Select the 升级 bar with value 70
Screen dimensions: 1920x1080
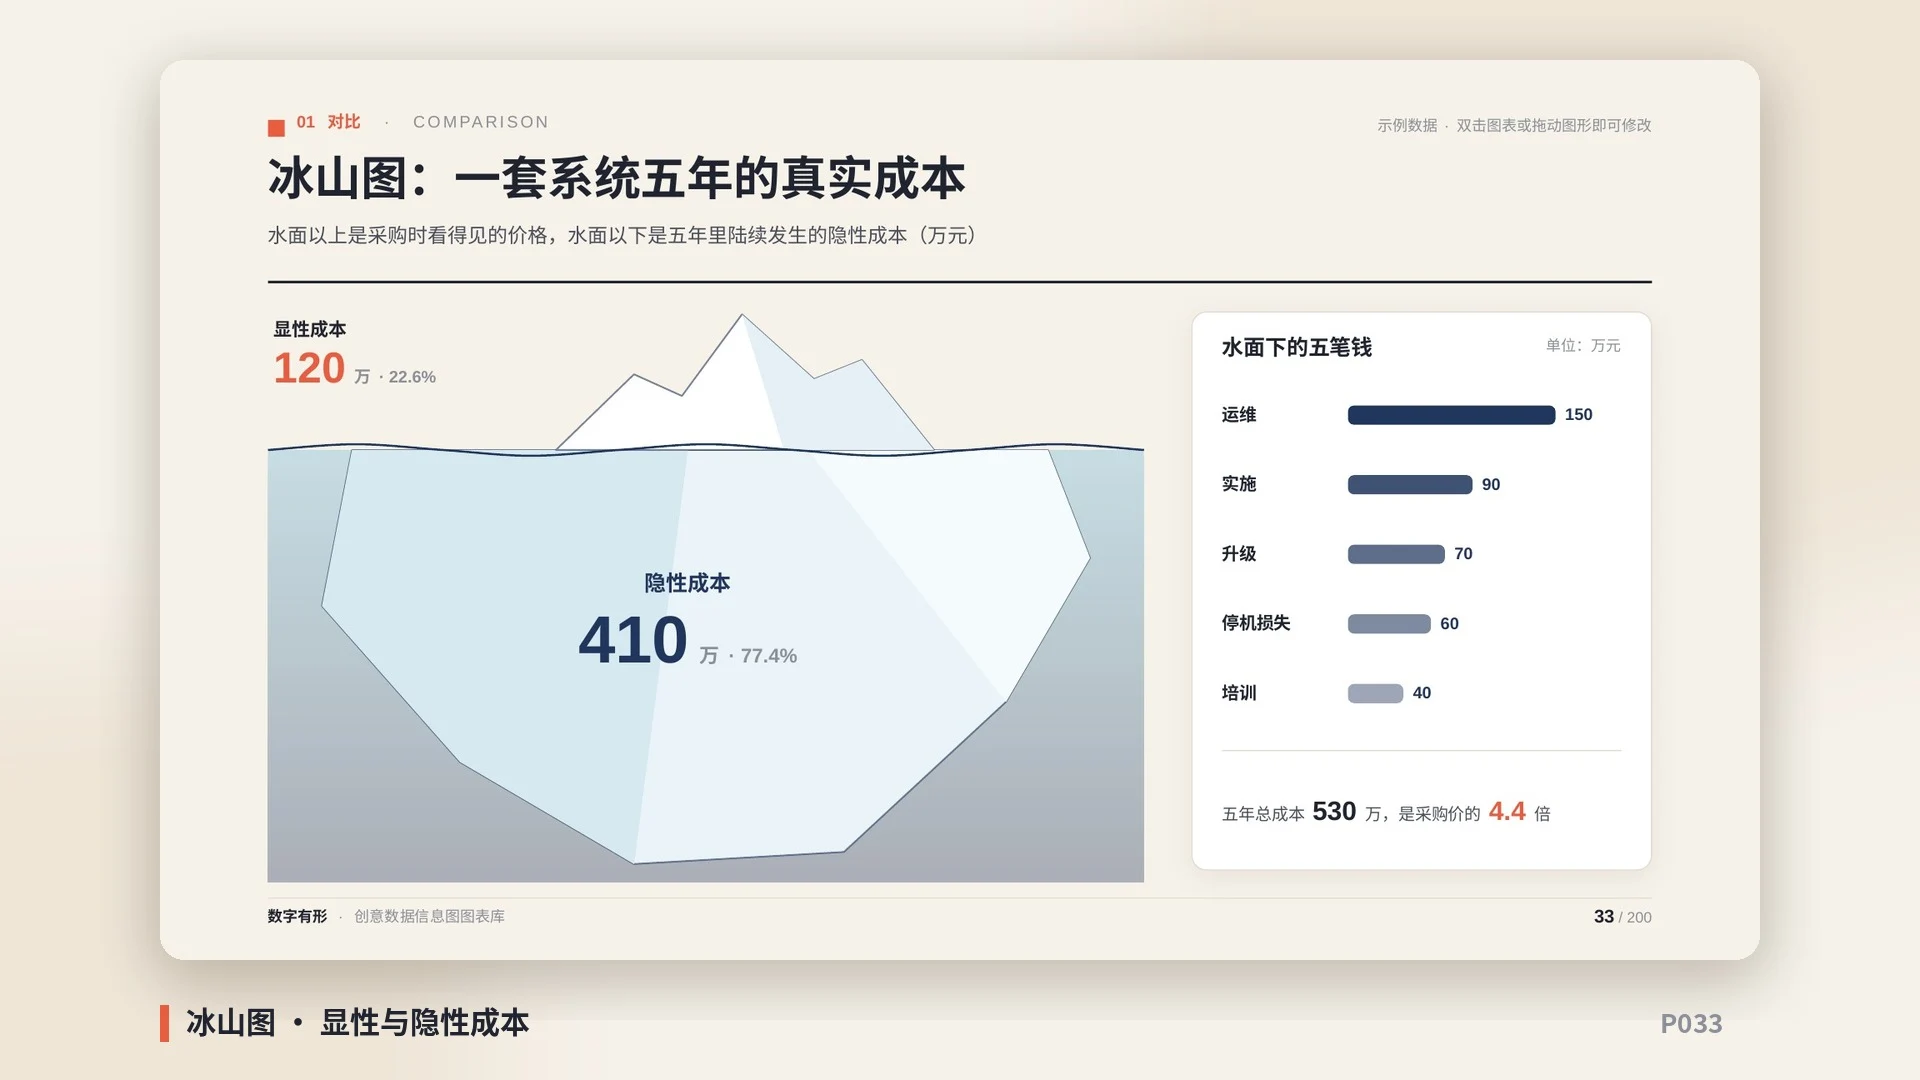[1396, 554]
